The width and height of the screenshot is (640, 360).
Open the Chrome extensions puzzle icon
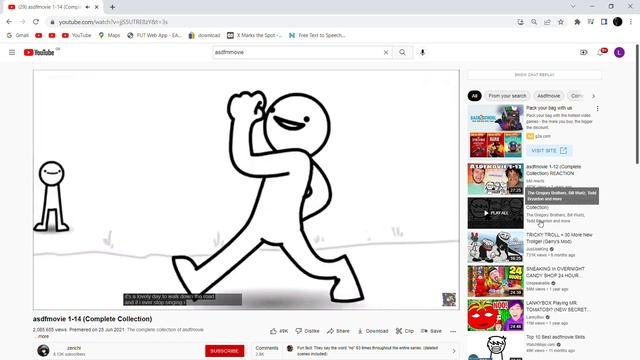[x=577, y=22]
